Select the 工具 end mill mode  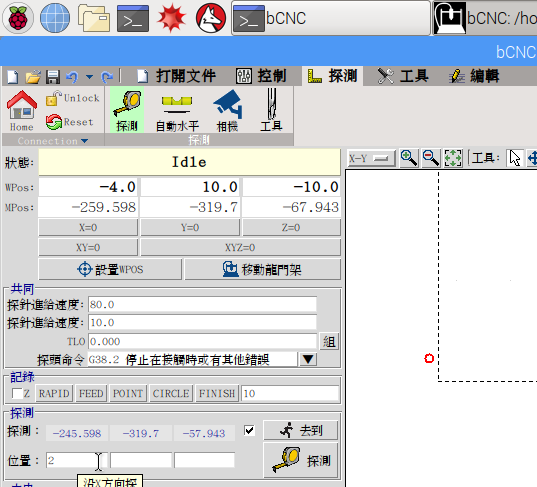tap(271, 110)
